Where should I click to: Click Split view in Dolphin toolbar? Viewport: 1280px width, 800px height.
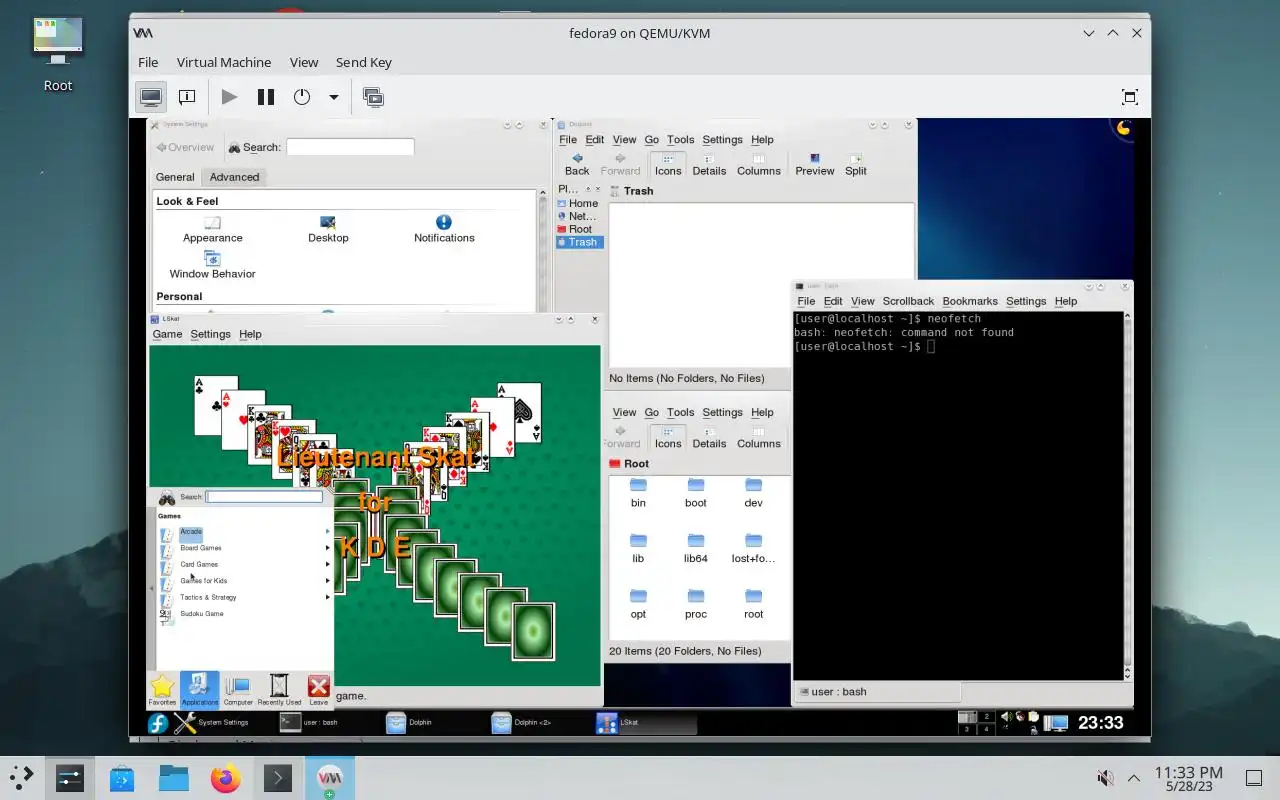[x=856, y=164]
